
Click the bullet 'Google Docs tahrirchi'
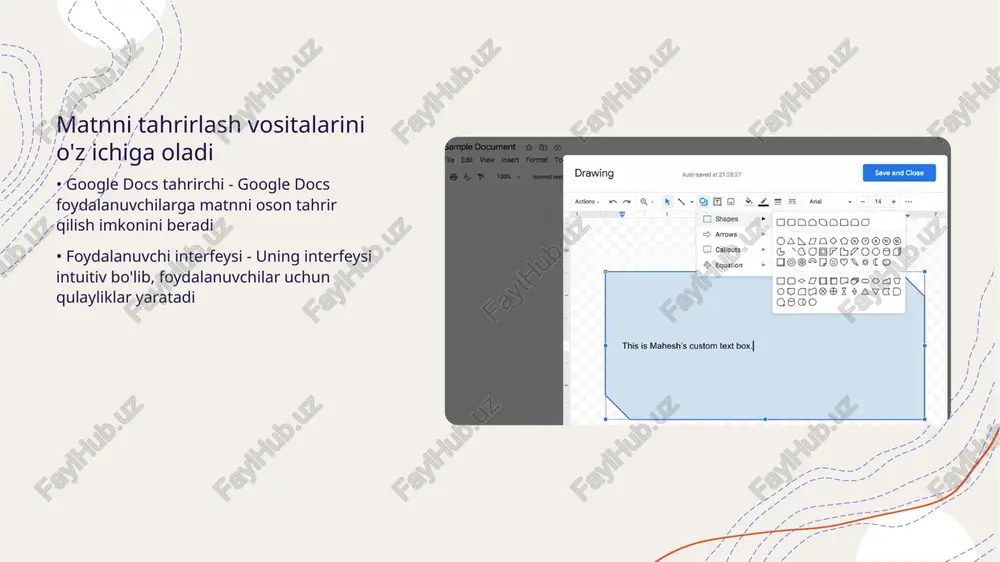198,184
